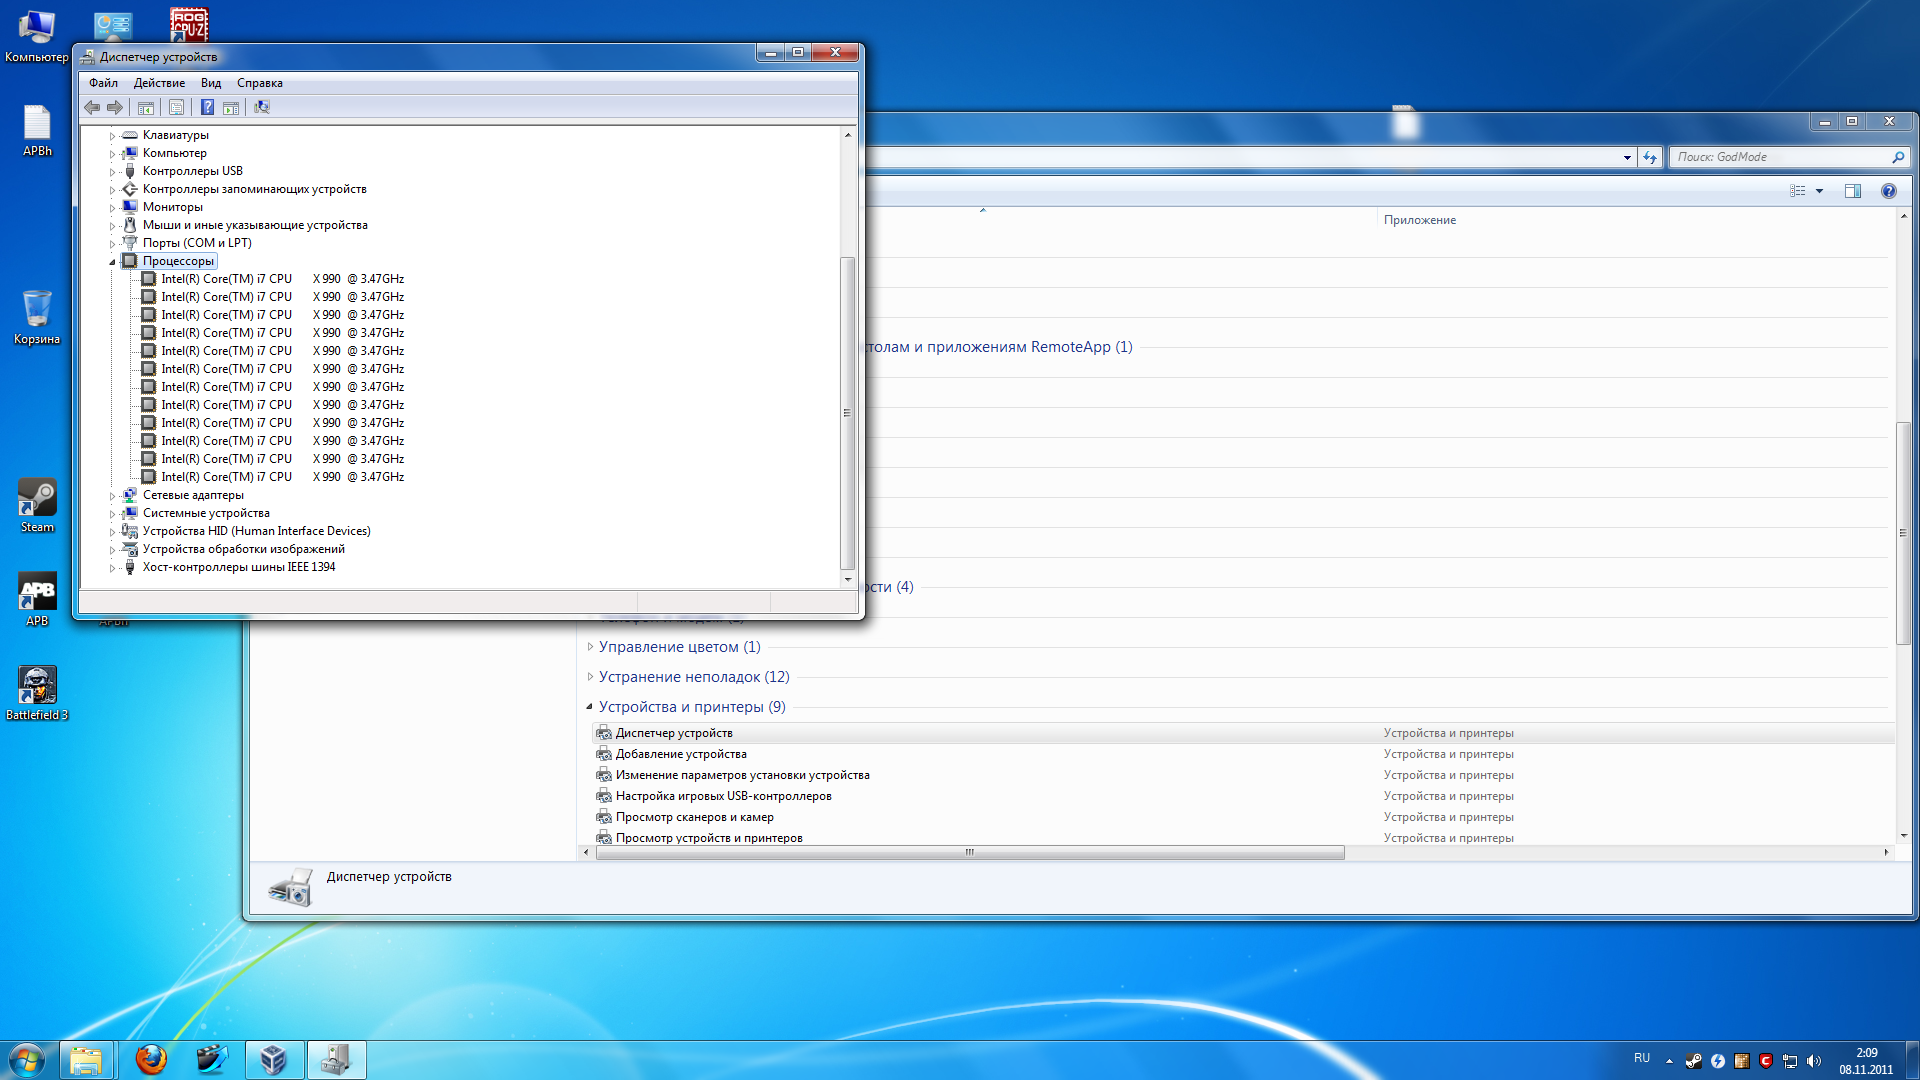
Task: Click Device Manager vertical scrollbar thumb
Action: click(x=848, y=412)
